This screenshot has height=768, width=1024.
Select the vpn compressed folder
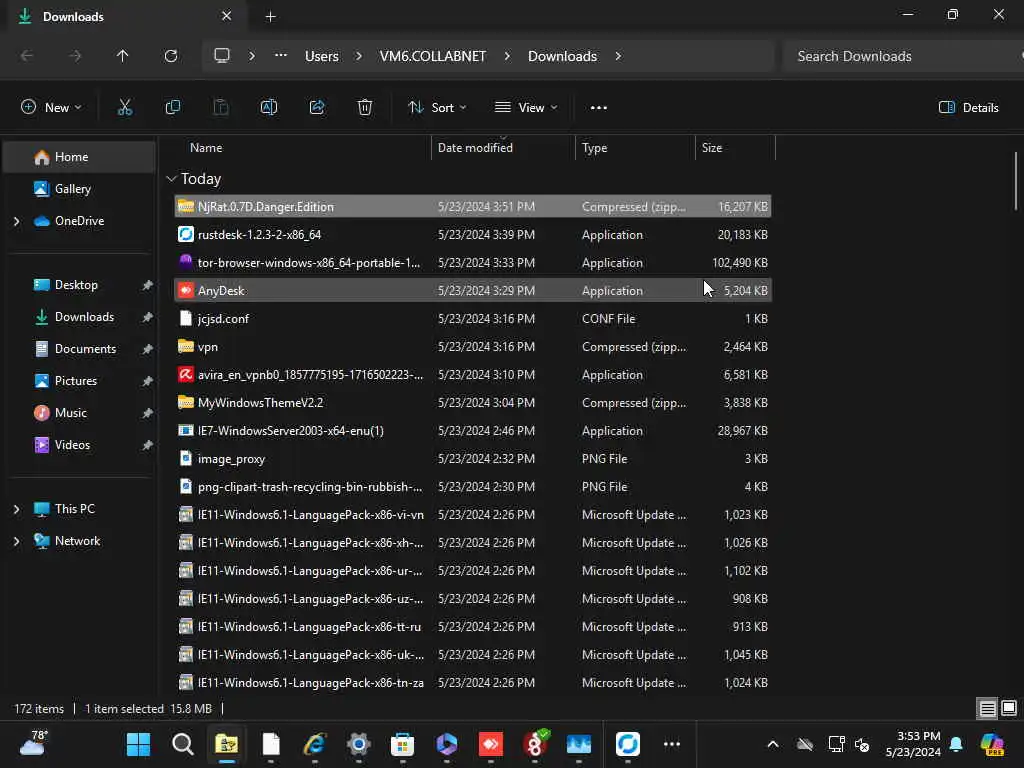pyautogui.click(x=473, y=347)
